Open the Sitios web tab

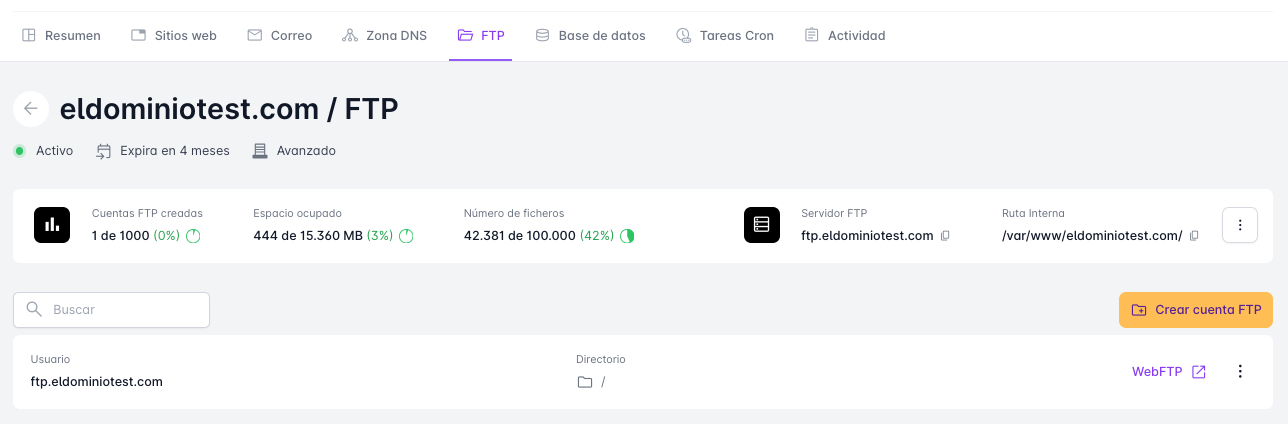click(x=174, y=35)
